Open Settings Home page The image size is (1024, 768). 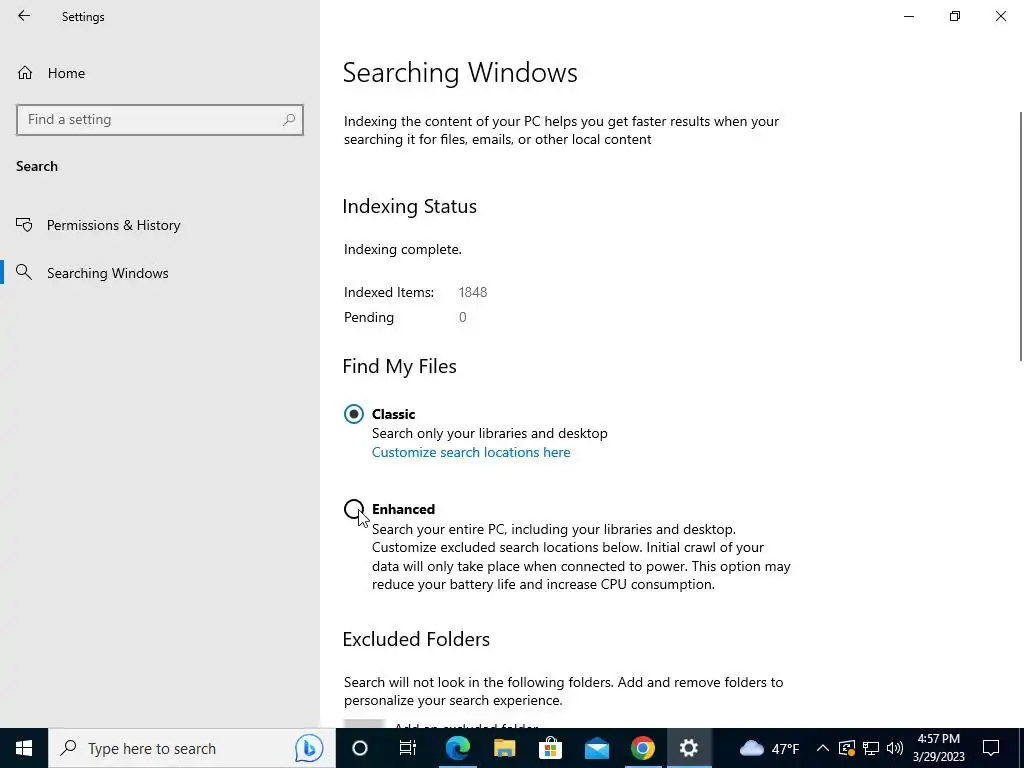(x=52, y=73)
